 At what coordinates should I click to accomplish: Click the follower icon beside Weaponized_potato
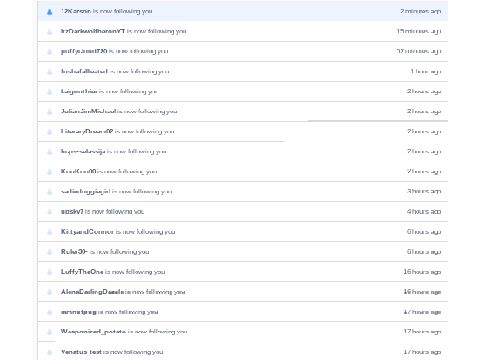click(49, 332)
